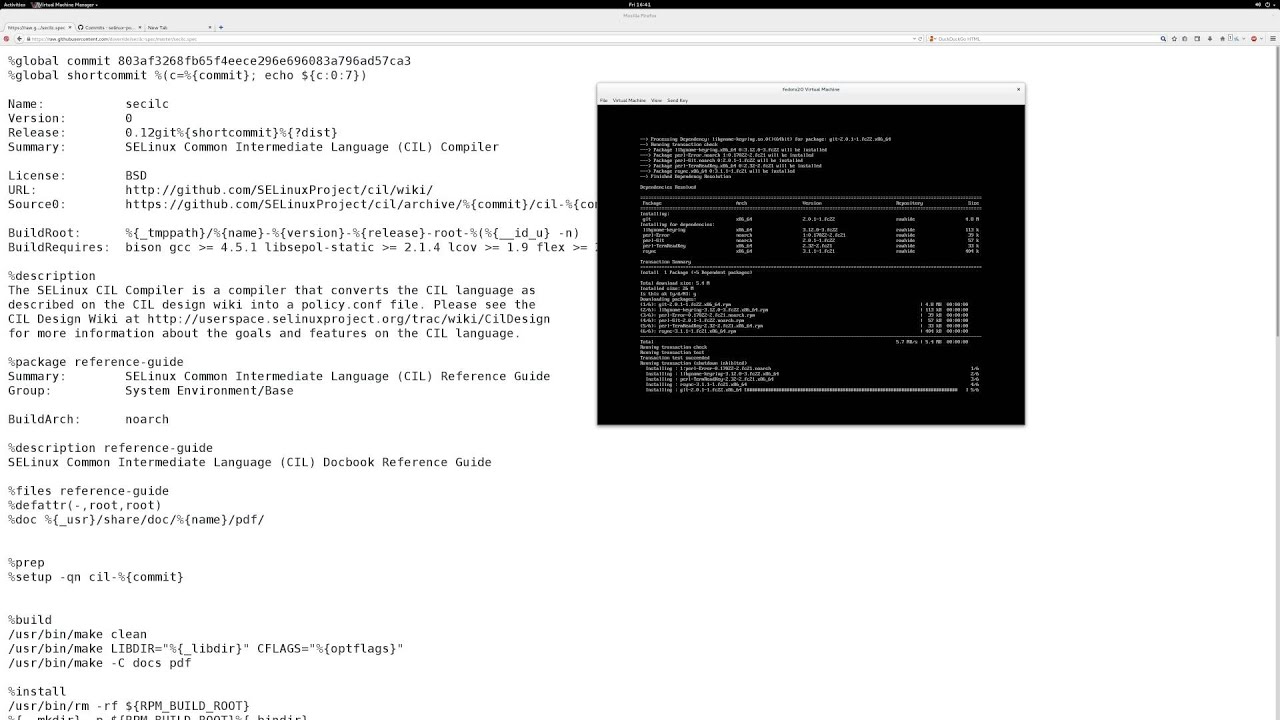Click the '%files reference-guide' line

click(x=88, y=491)
